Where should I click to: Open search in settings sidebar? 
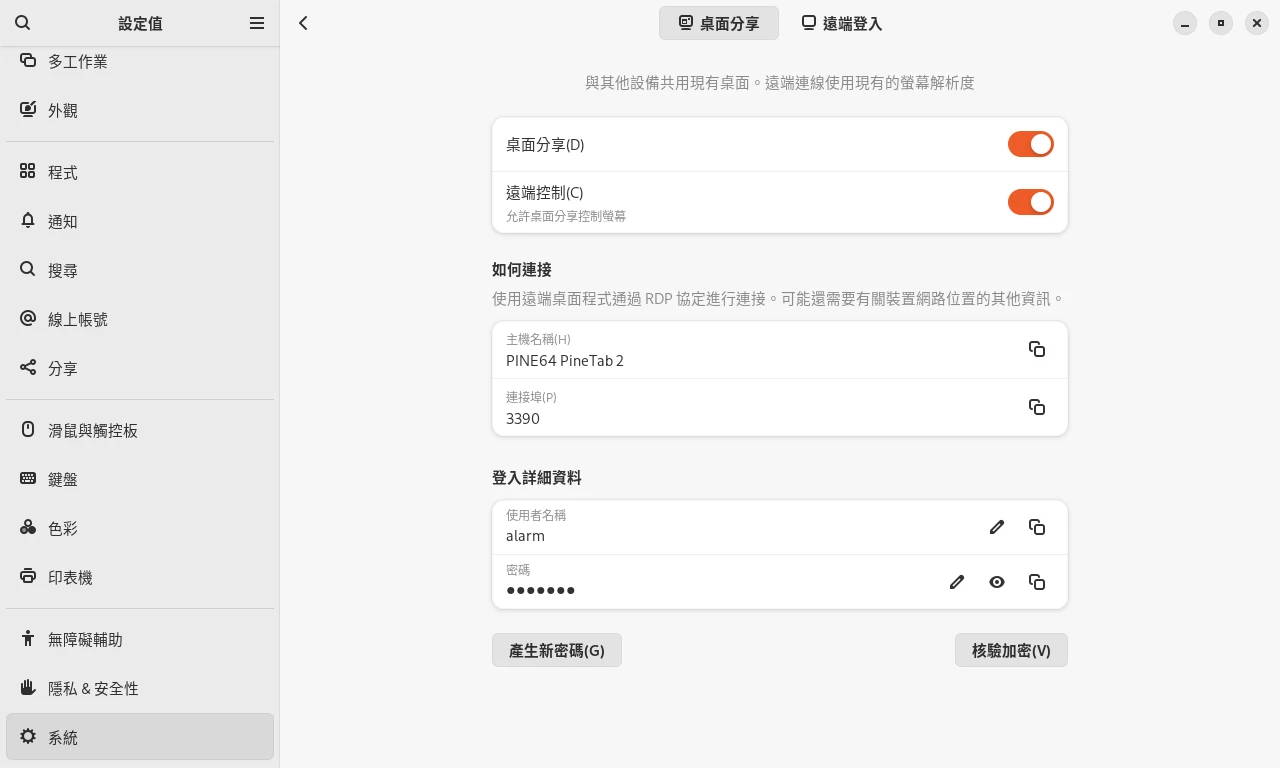[23, 23]
